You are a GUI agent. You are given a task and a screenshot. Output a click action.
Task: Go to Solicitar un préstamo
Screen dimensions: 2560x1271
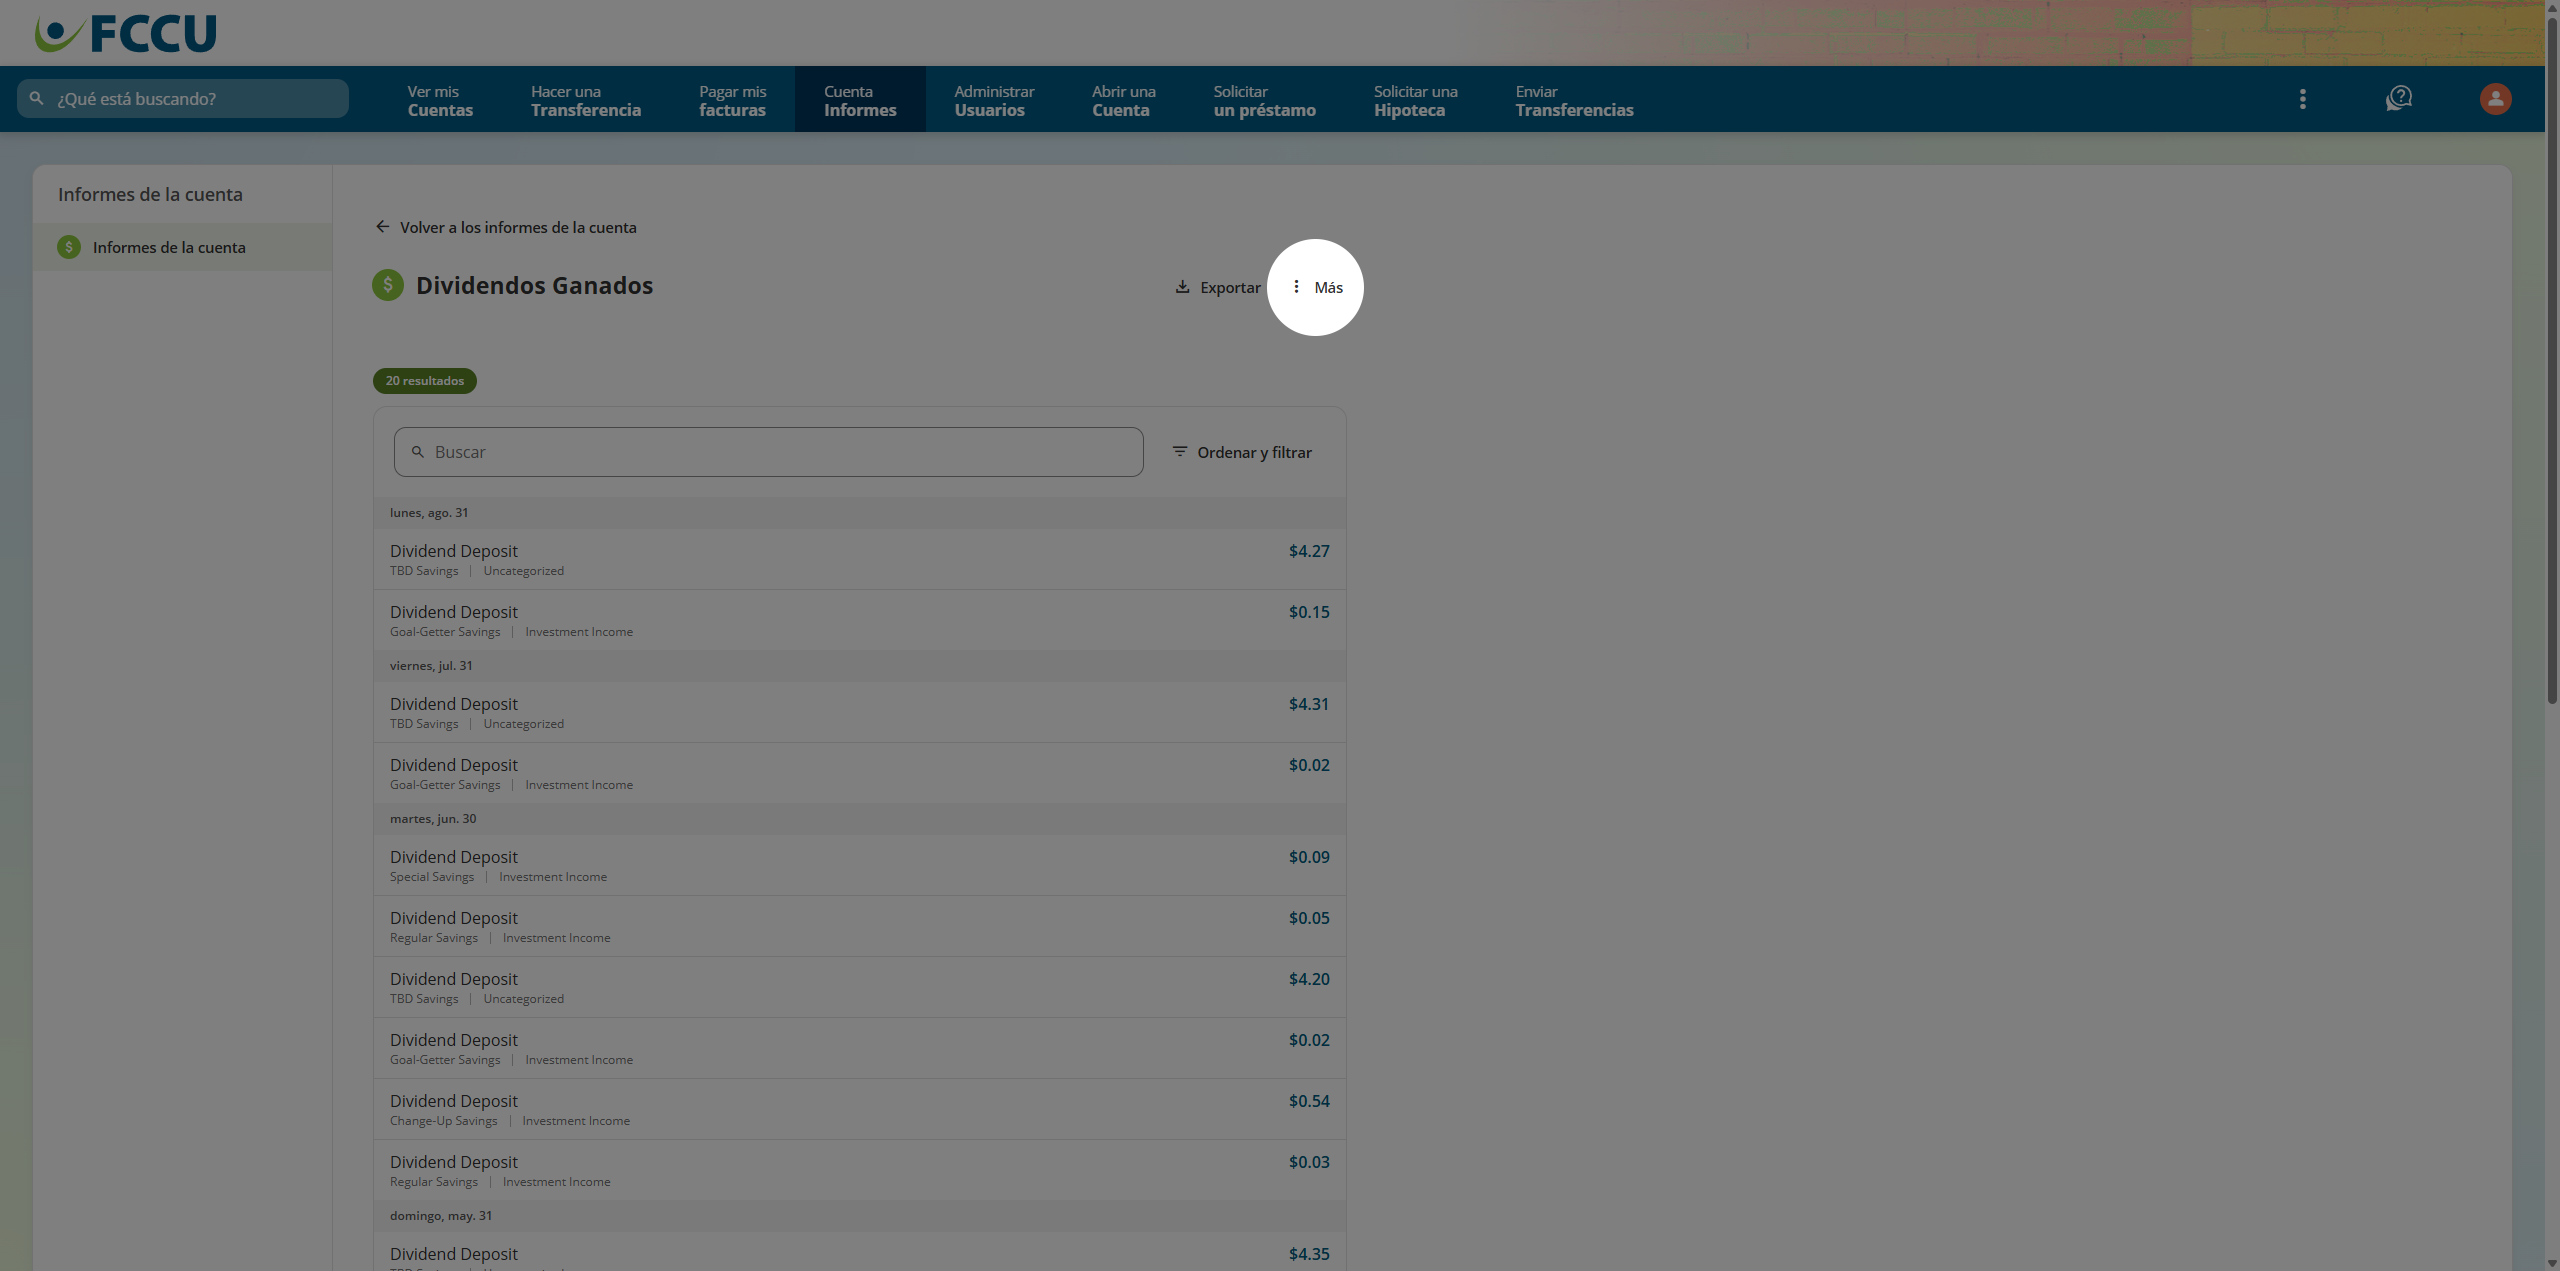point(1264,100)
